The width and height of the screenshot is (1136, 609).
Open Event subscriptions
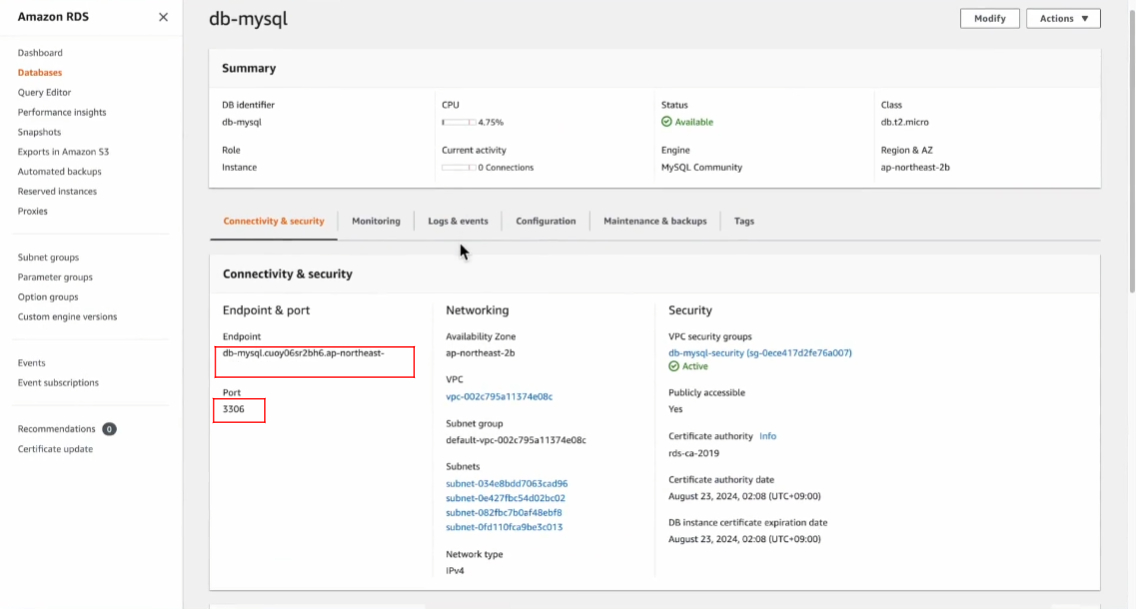58,382
